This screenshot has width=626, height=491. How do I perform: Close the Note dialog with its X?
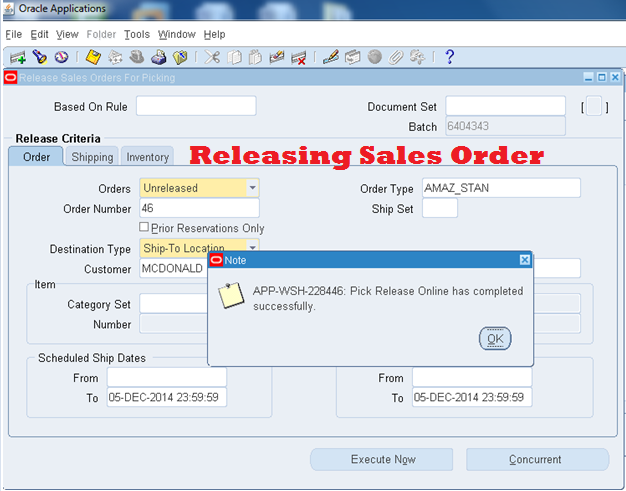point(525,260)
